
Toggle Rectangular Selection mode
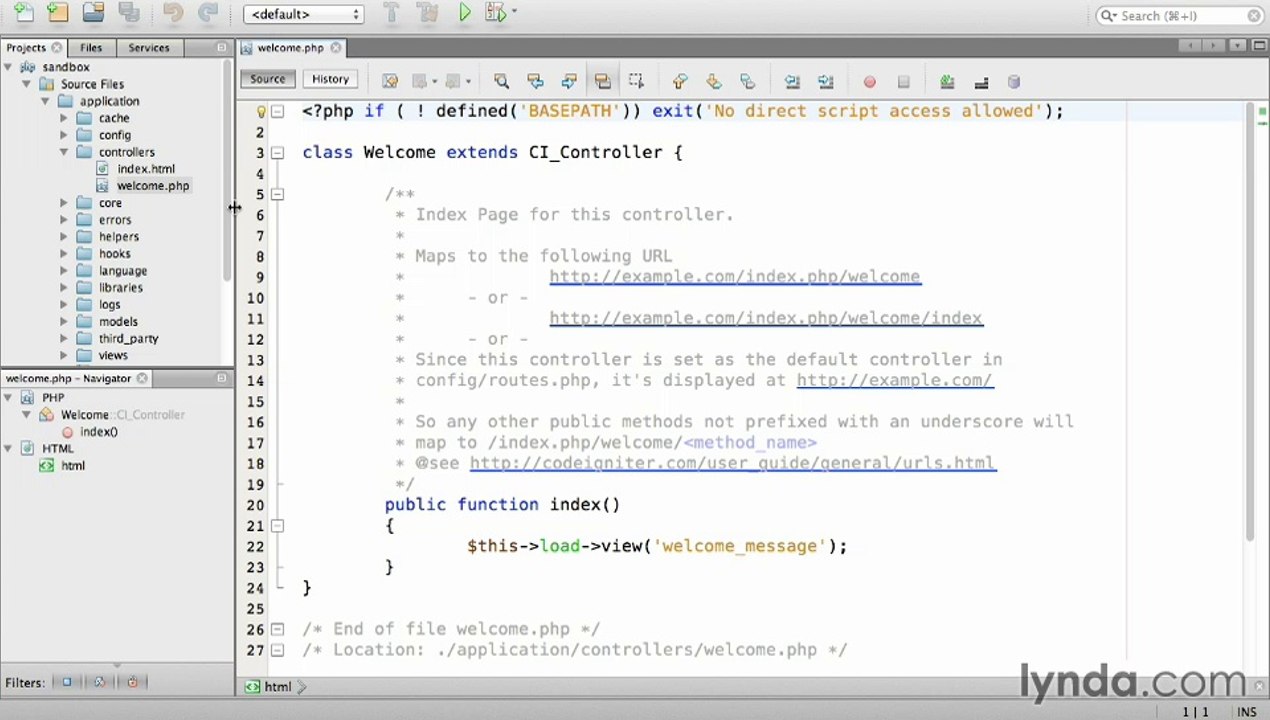click(x=636, y=81)
